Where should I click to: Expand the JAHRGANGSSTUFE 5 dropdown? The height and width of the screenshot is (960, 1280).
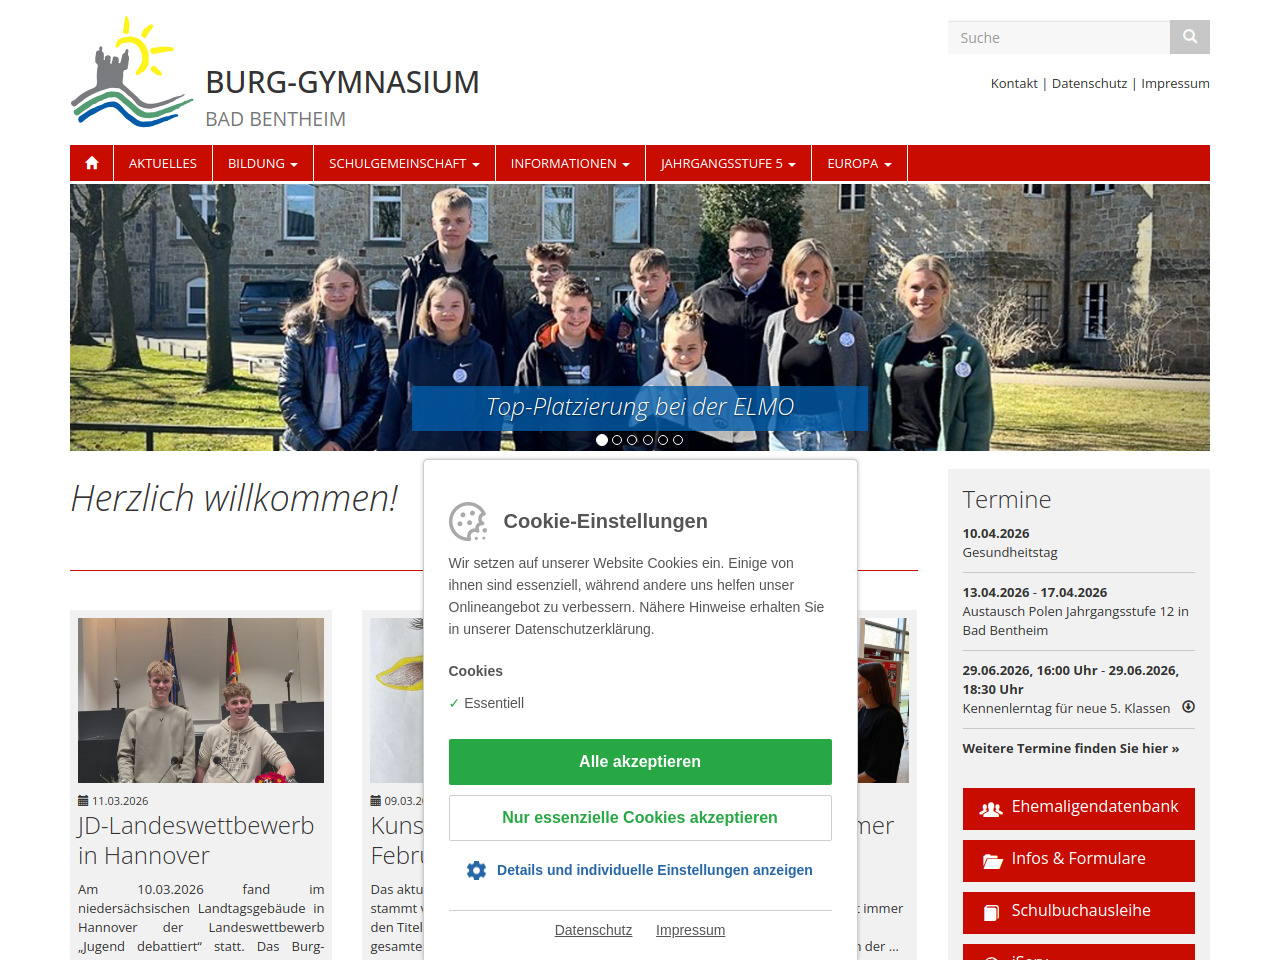coord(727,163)
